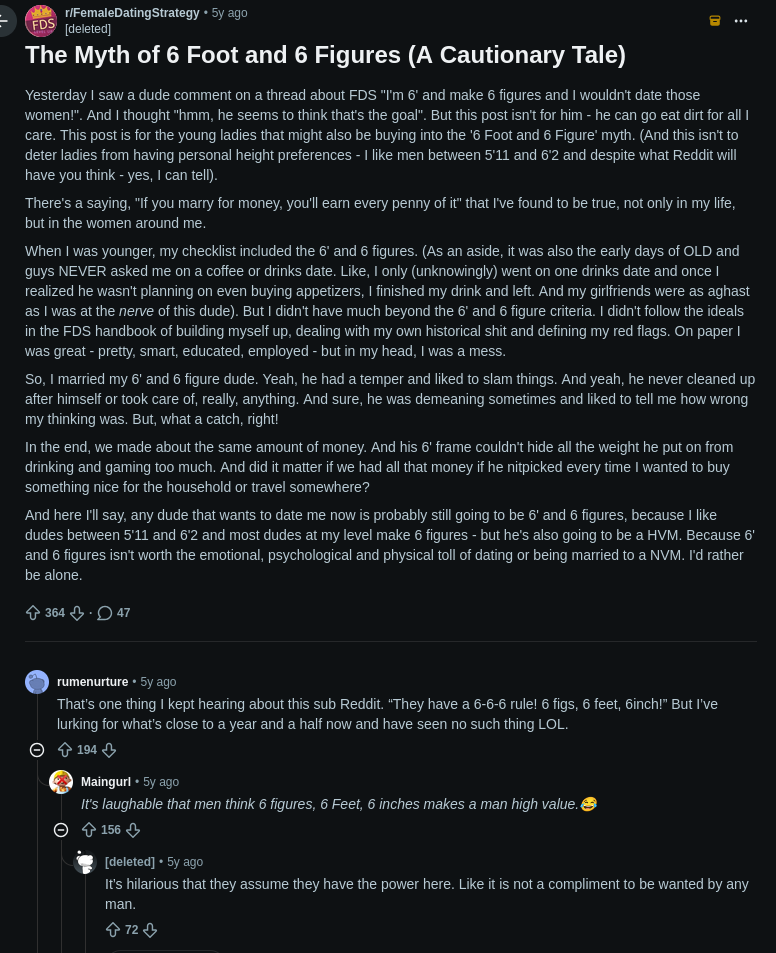Go back using the arrow button
The image size is (776, 953).
tap(5, 21)
